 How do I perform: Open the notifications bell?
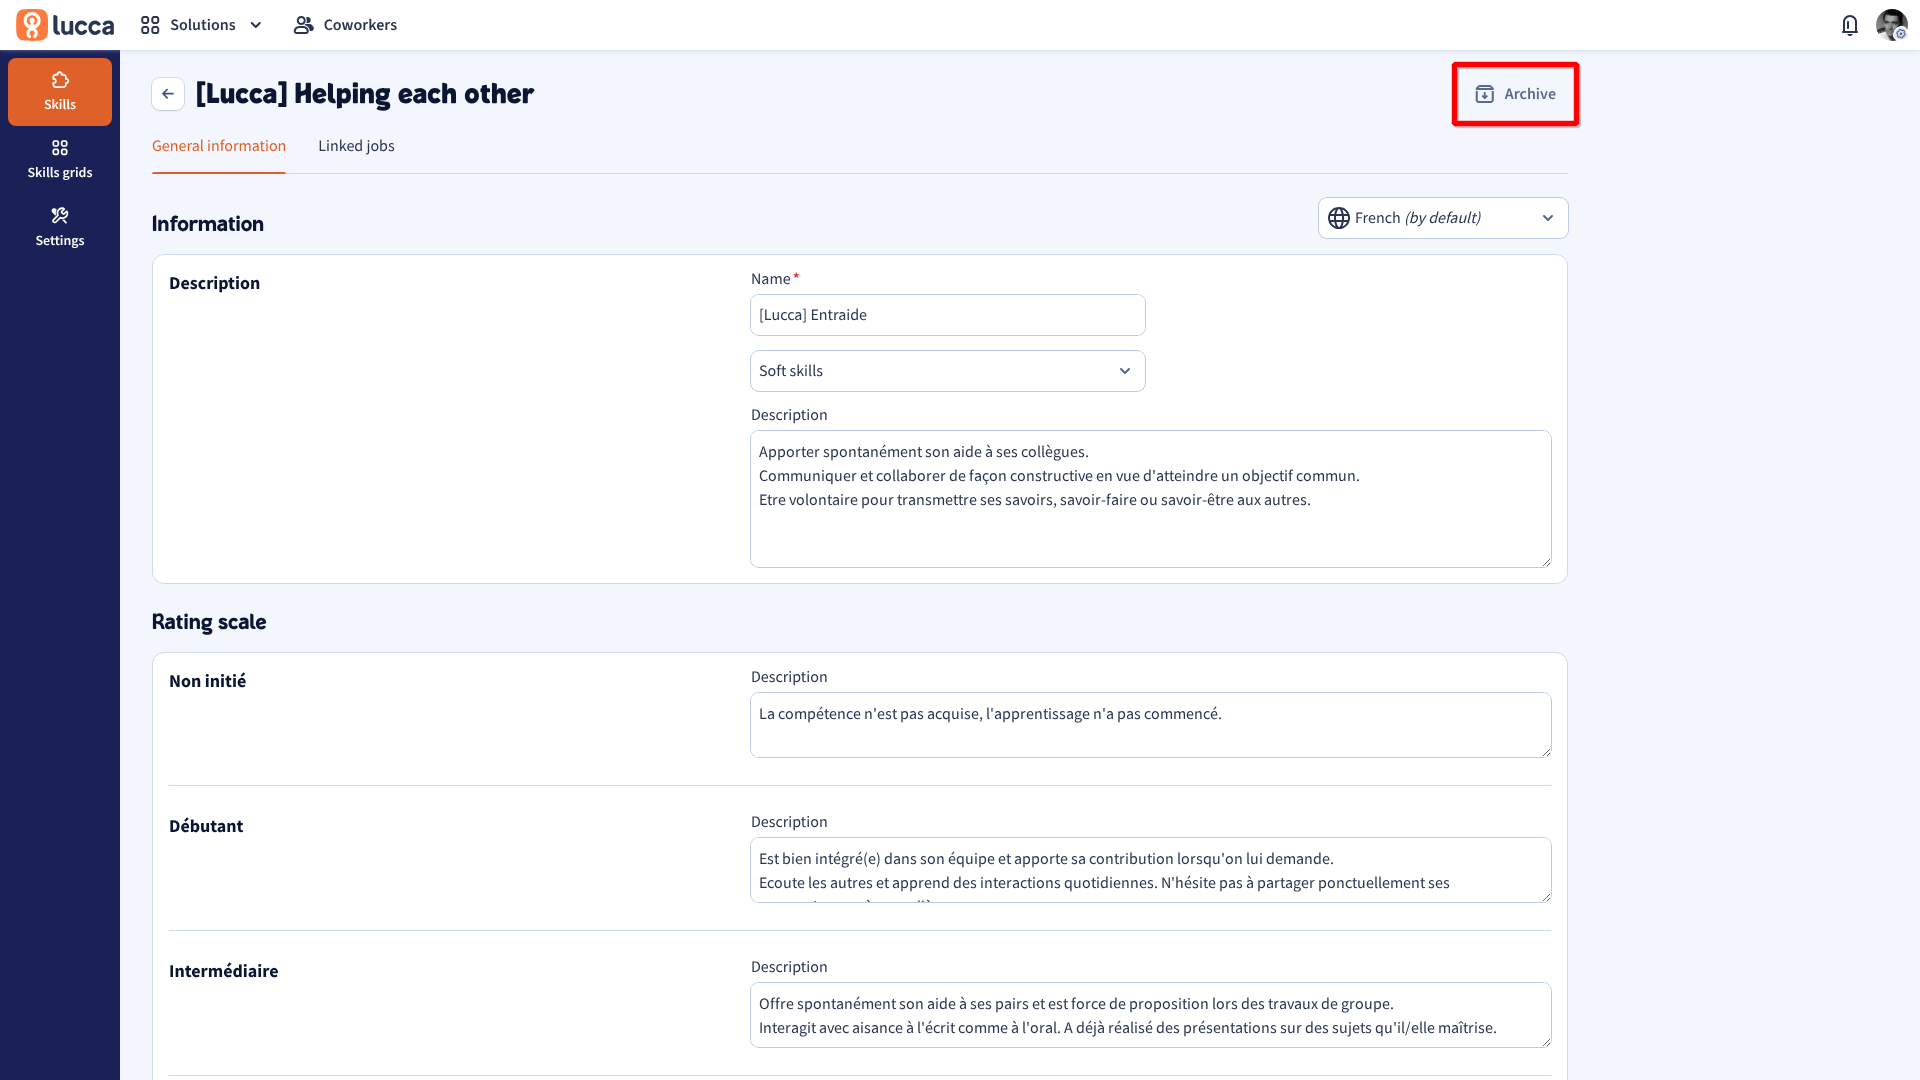tap(1850, 25)
